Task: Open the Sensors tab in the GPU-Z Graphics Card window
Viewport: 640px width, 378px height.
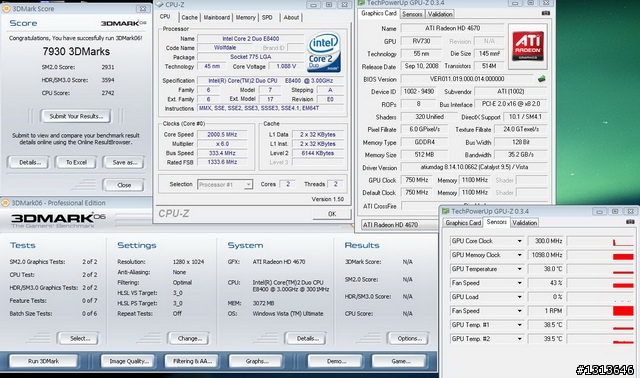Action: point(412,14)
